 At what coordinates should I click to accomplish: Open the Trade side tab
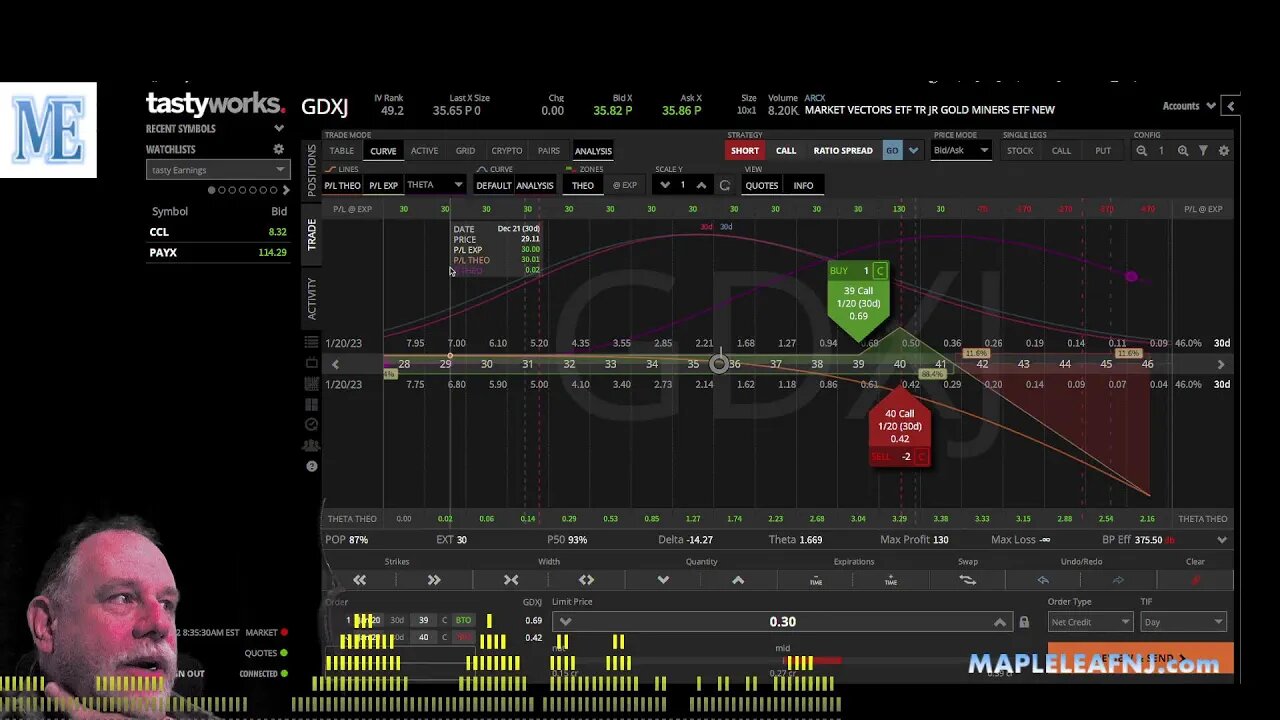(312, 235)
